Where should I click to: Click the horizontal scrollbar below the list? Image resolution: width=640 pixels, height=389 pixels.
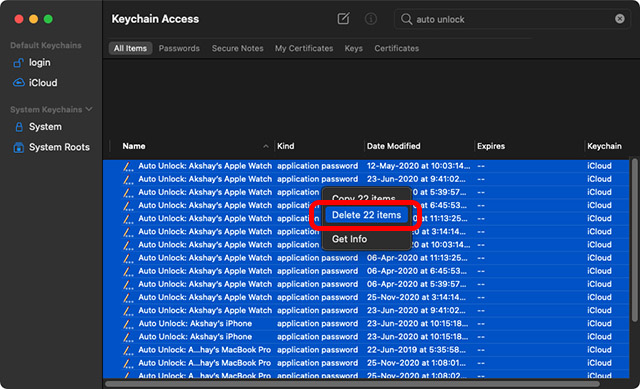tap(353, 384)
